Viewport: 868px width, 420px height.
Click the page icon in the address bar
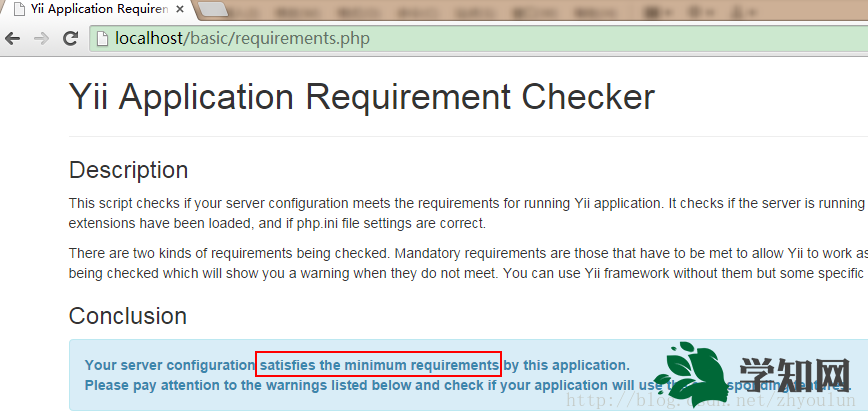[x=101, y=38]
